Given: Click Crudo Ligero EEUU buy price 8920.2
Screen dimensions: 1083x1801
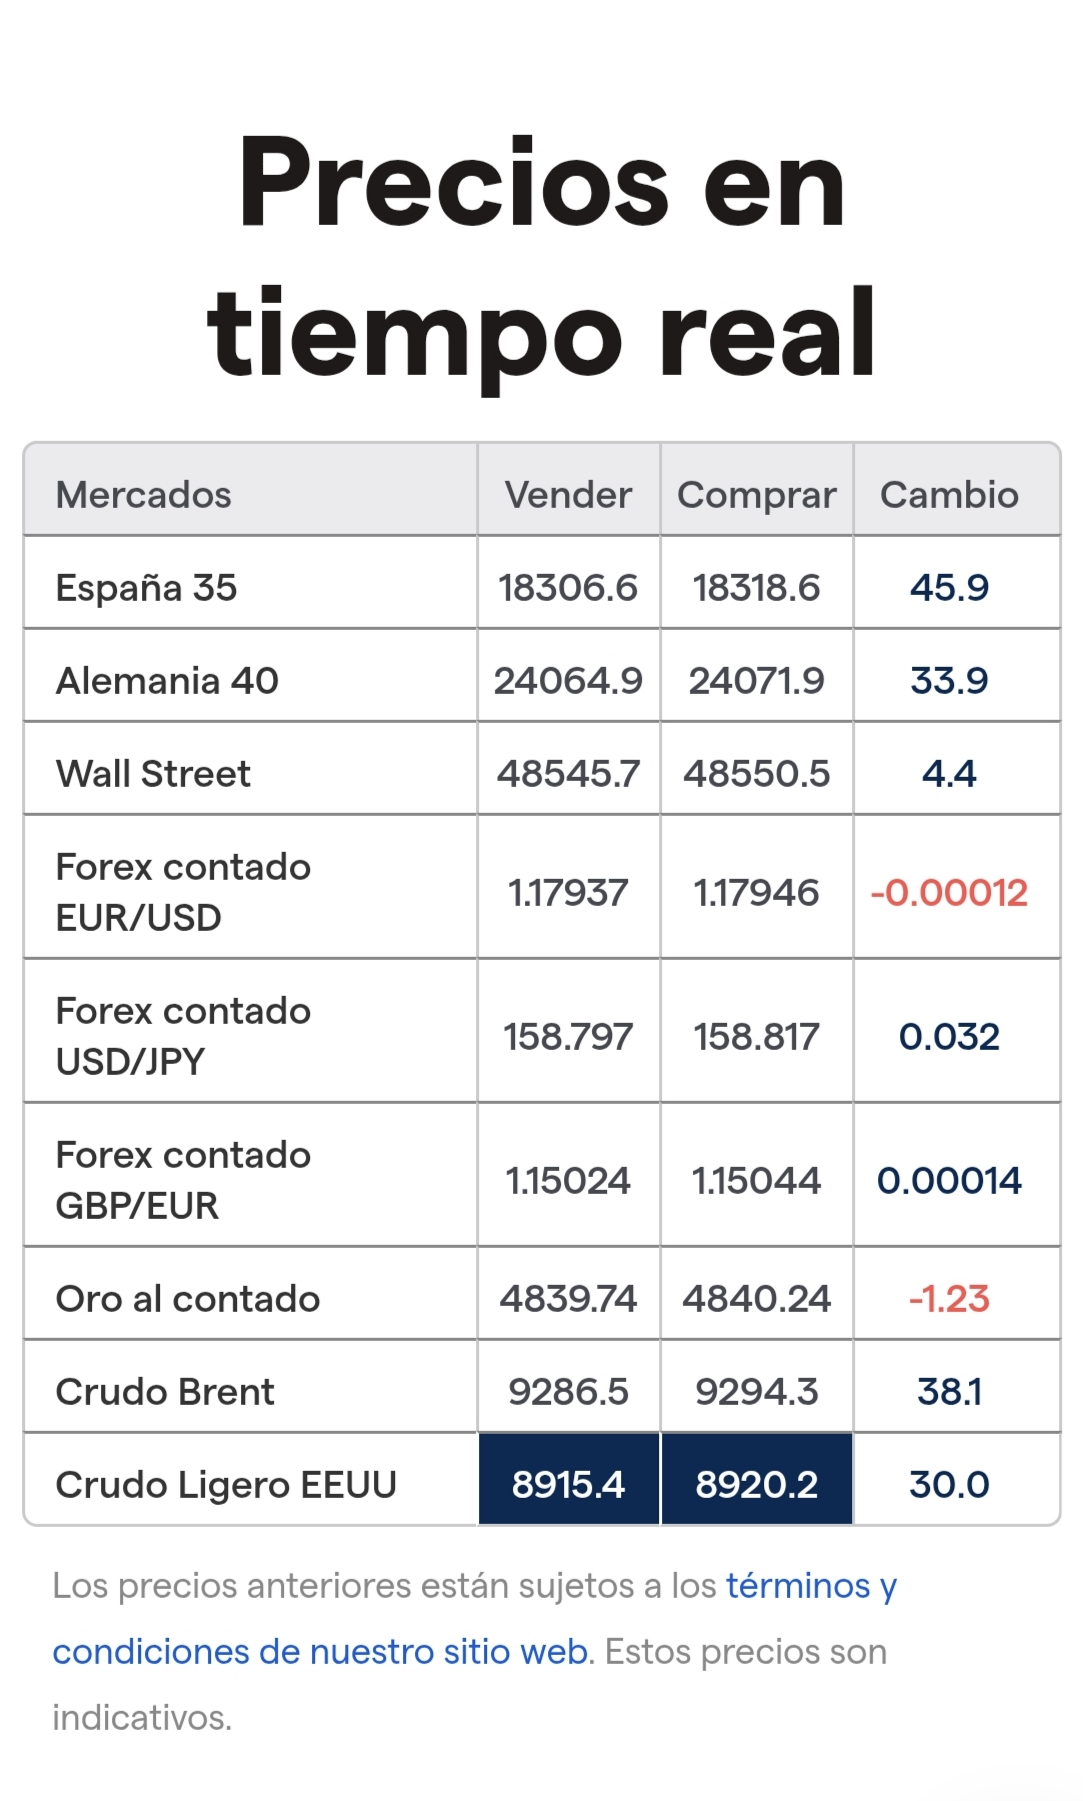Looking at the screenshot, I should click(756, 1485).
